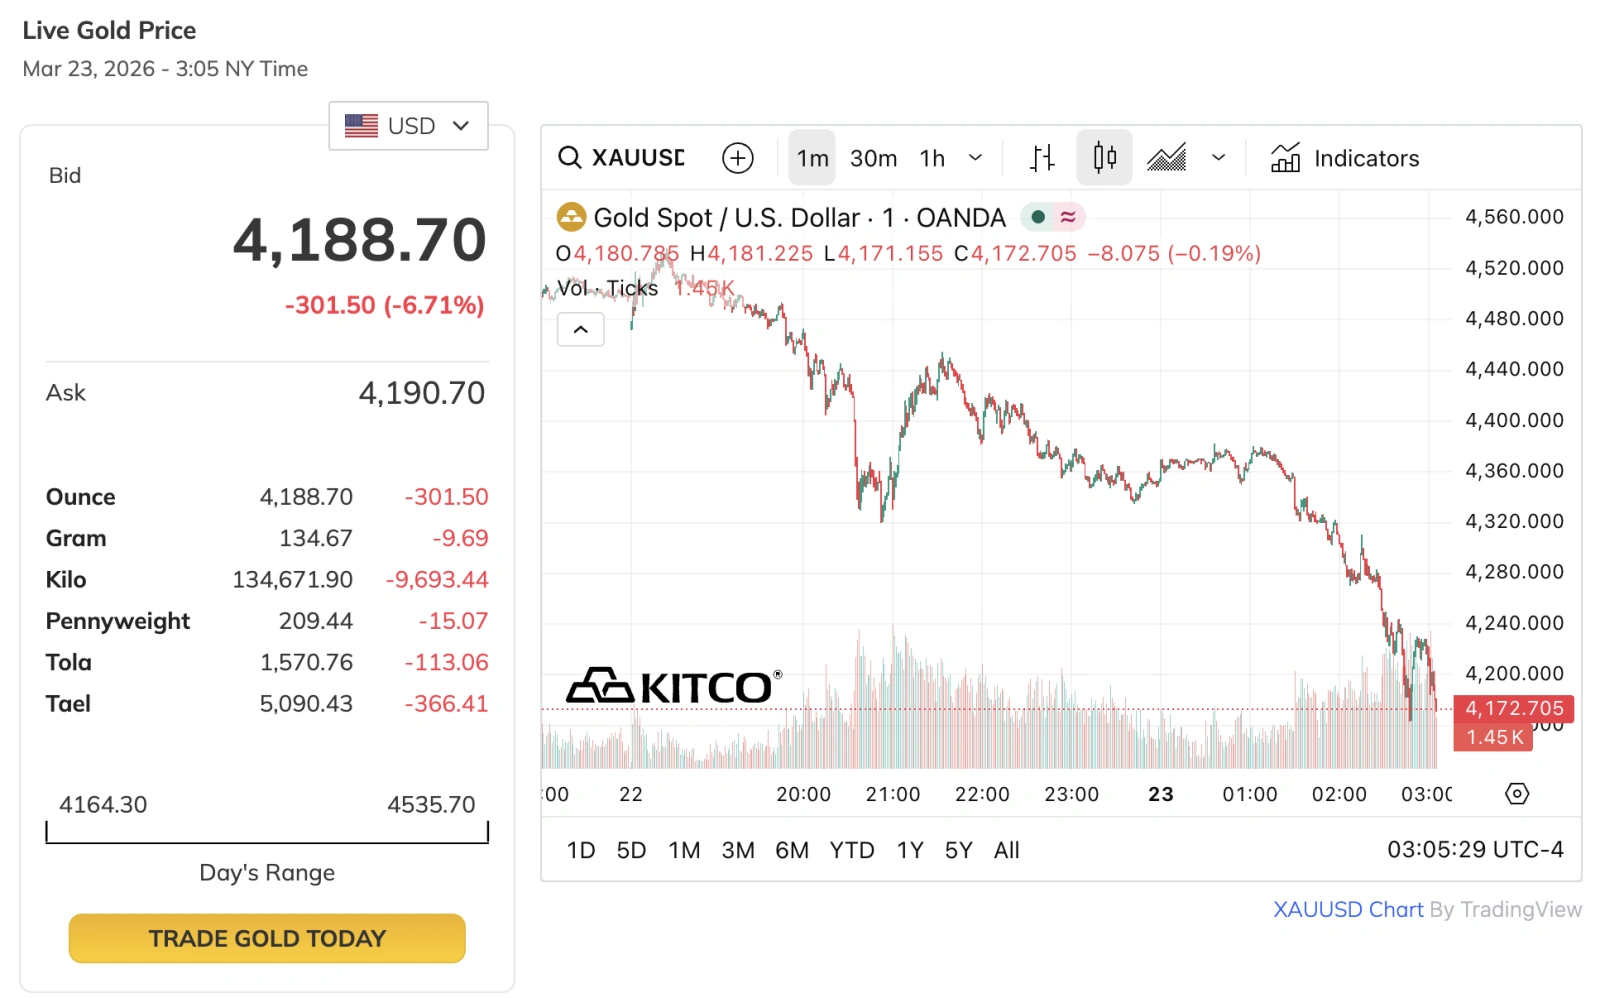1600x998 pixels.
Task: Open chart settings hexagon icon
Action: [x=1517, y=794]
